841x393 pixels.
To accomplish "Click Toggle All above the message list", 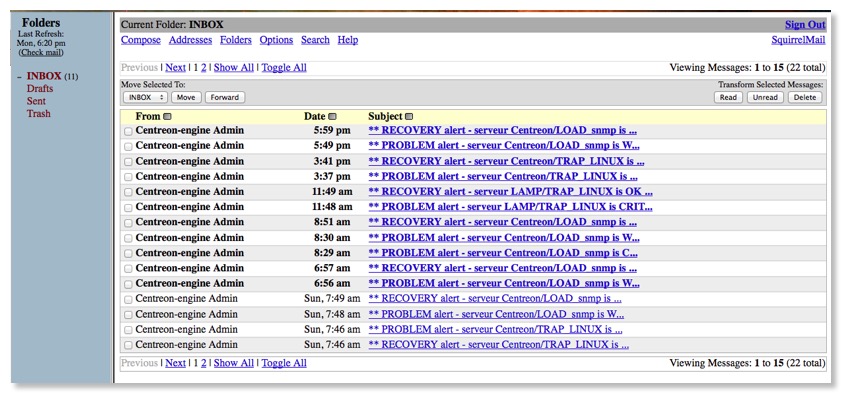I will pyautogui.click(x=284, y=68).
